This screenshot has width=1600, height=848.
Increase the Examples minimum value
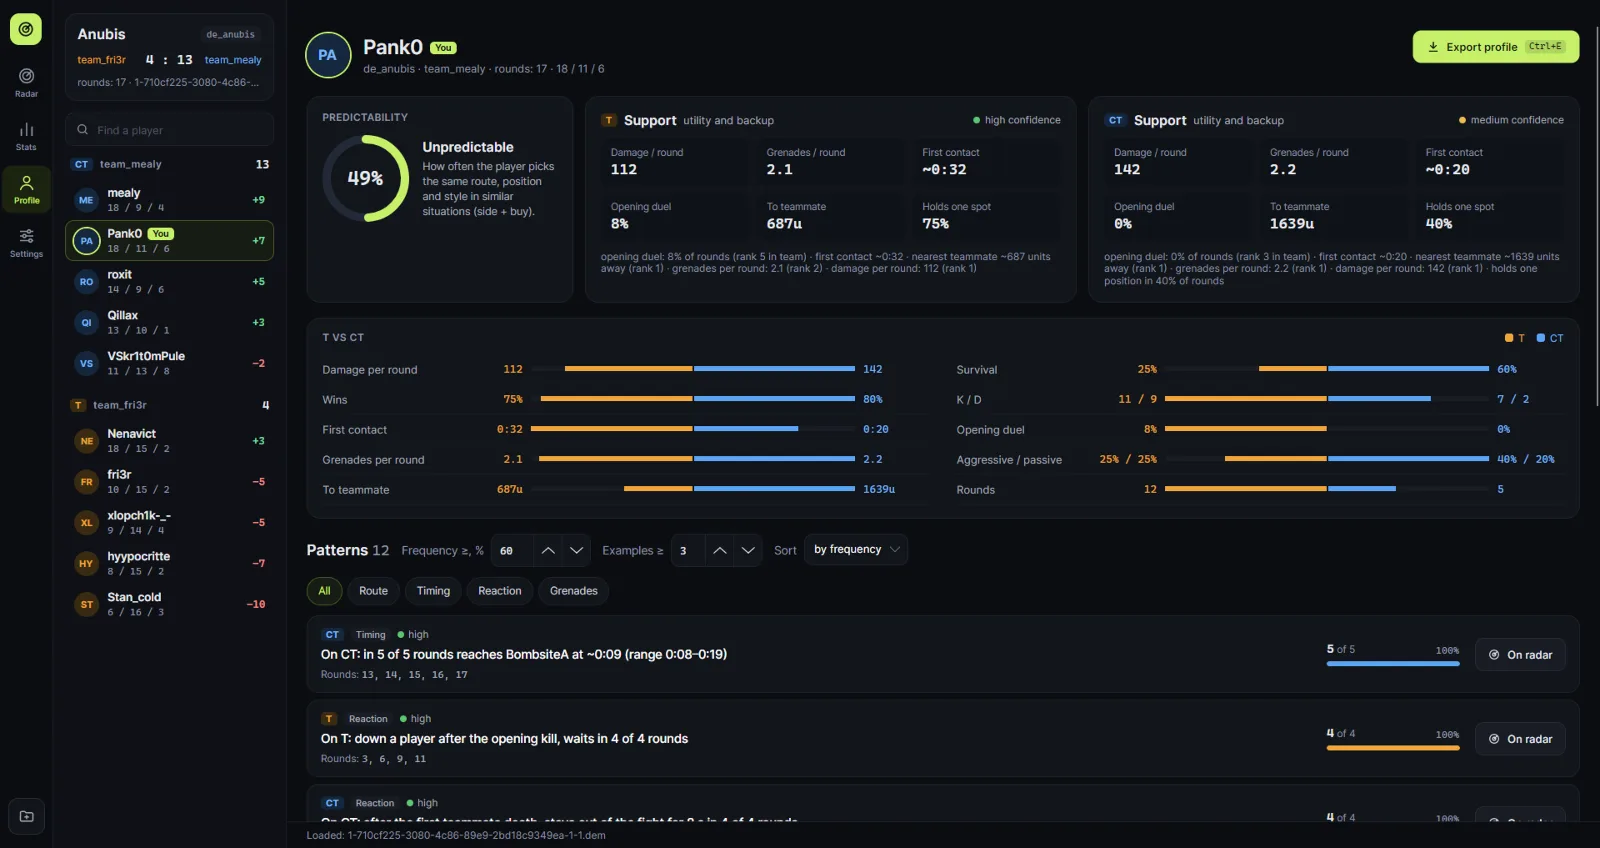(x=719, y=550)
